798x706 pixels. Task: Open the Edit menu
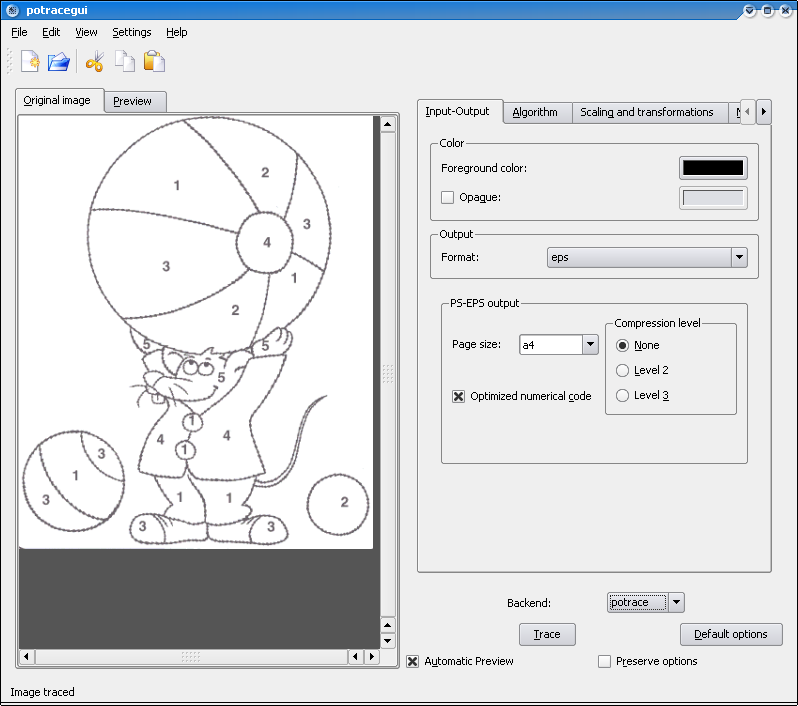[51, 33]
